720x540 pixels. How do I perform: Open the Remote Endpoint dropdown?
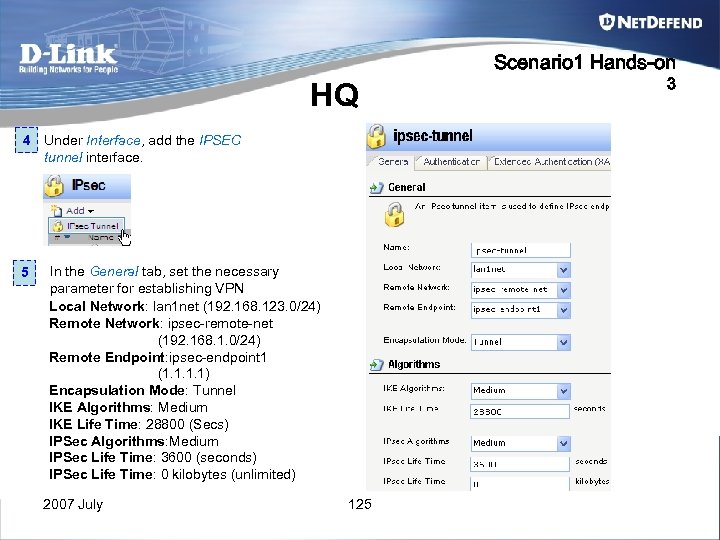tap(520, 310)
